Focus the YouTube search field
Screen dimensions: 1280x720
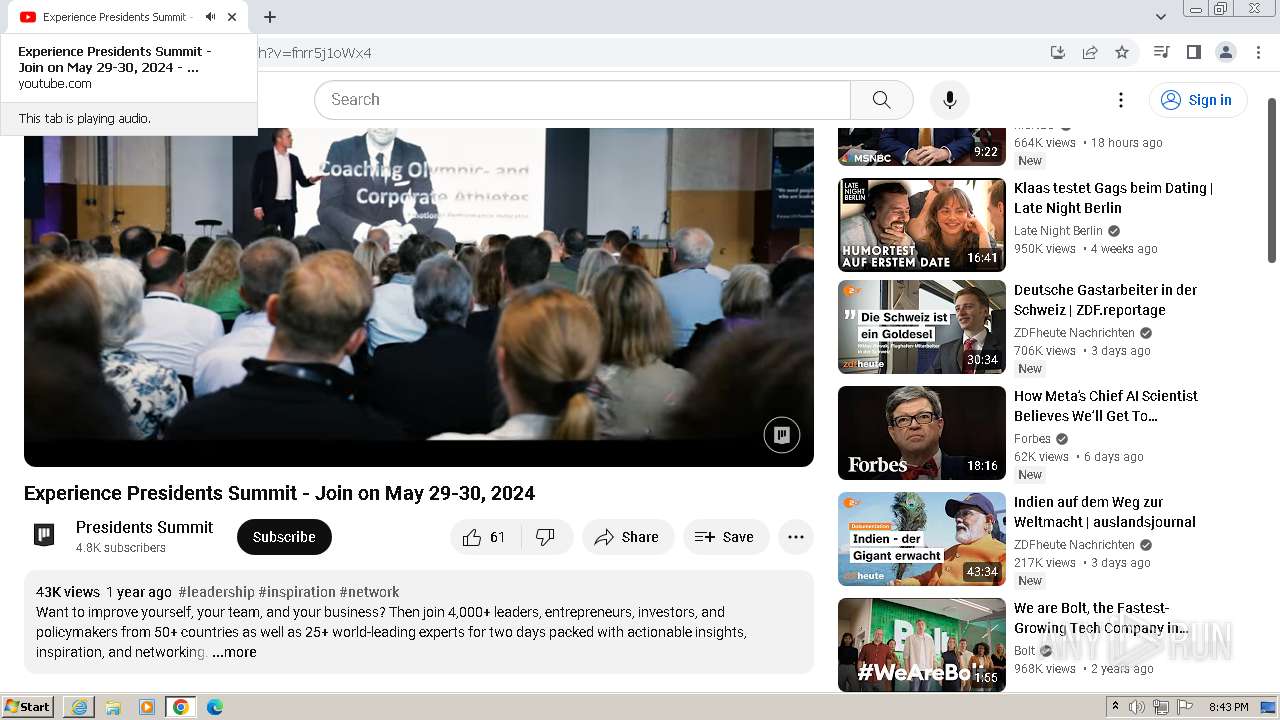[x=582, y=100]
